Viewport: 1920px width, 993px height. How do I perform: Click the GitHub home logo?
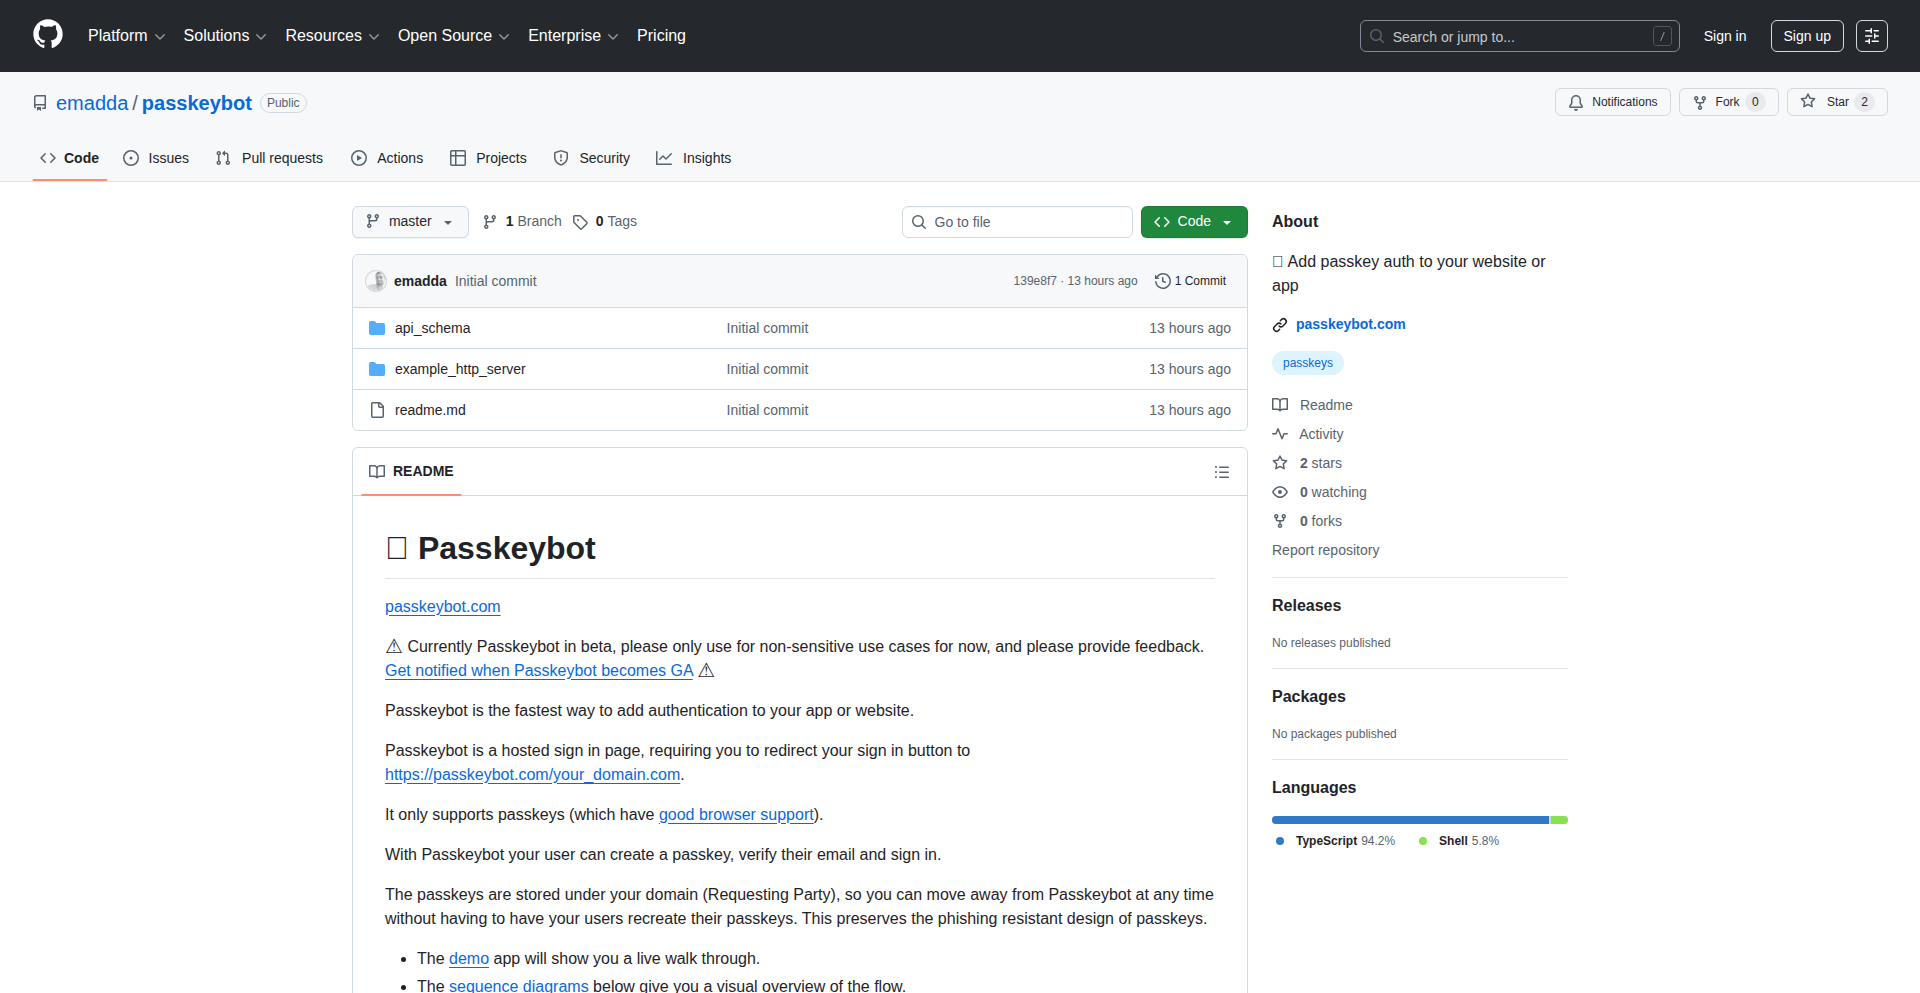[x=46, y=35]
